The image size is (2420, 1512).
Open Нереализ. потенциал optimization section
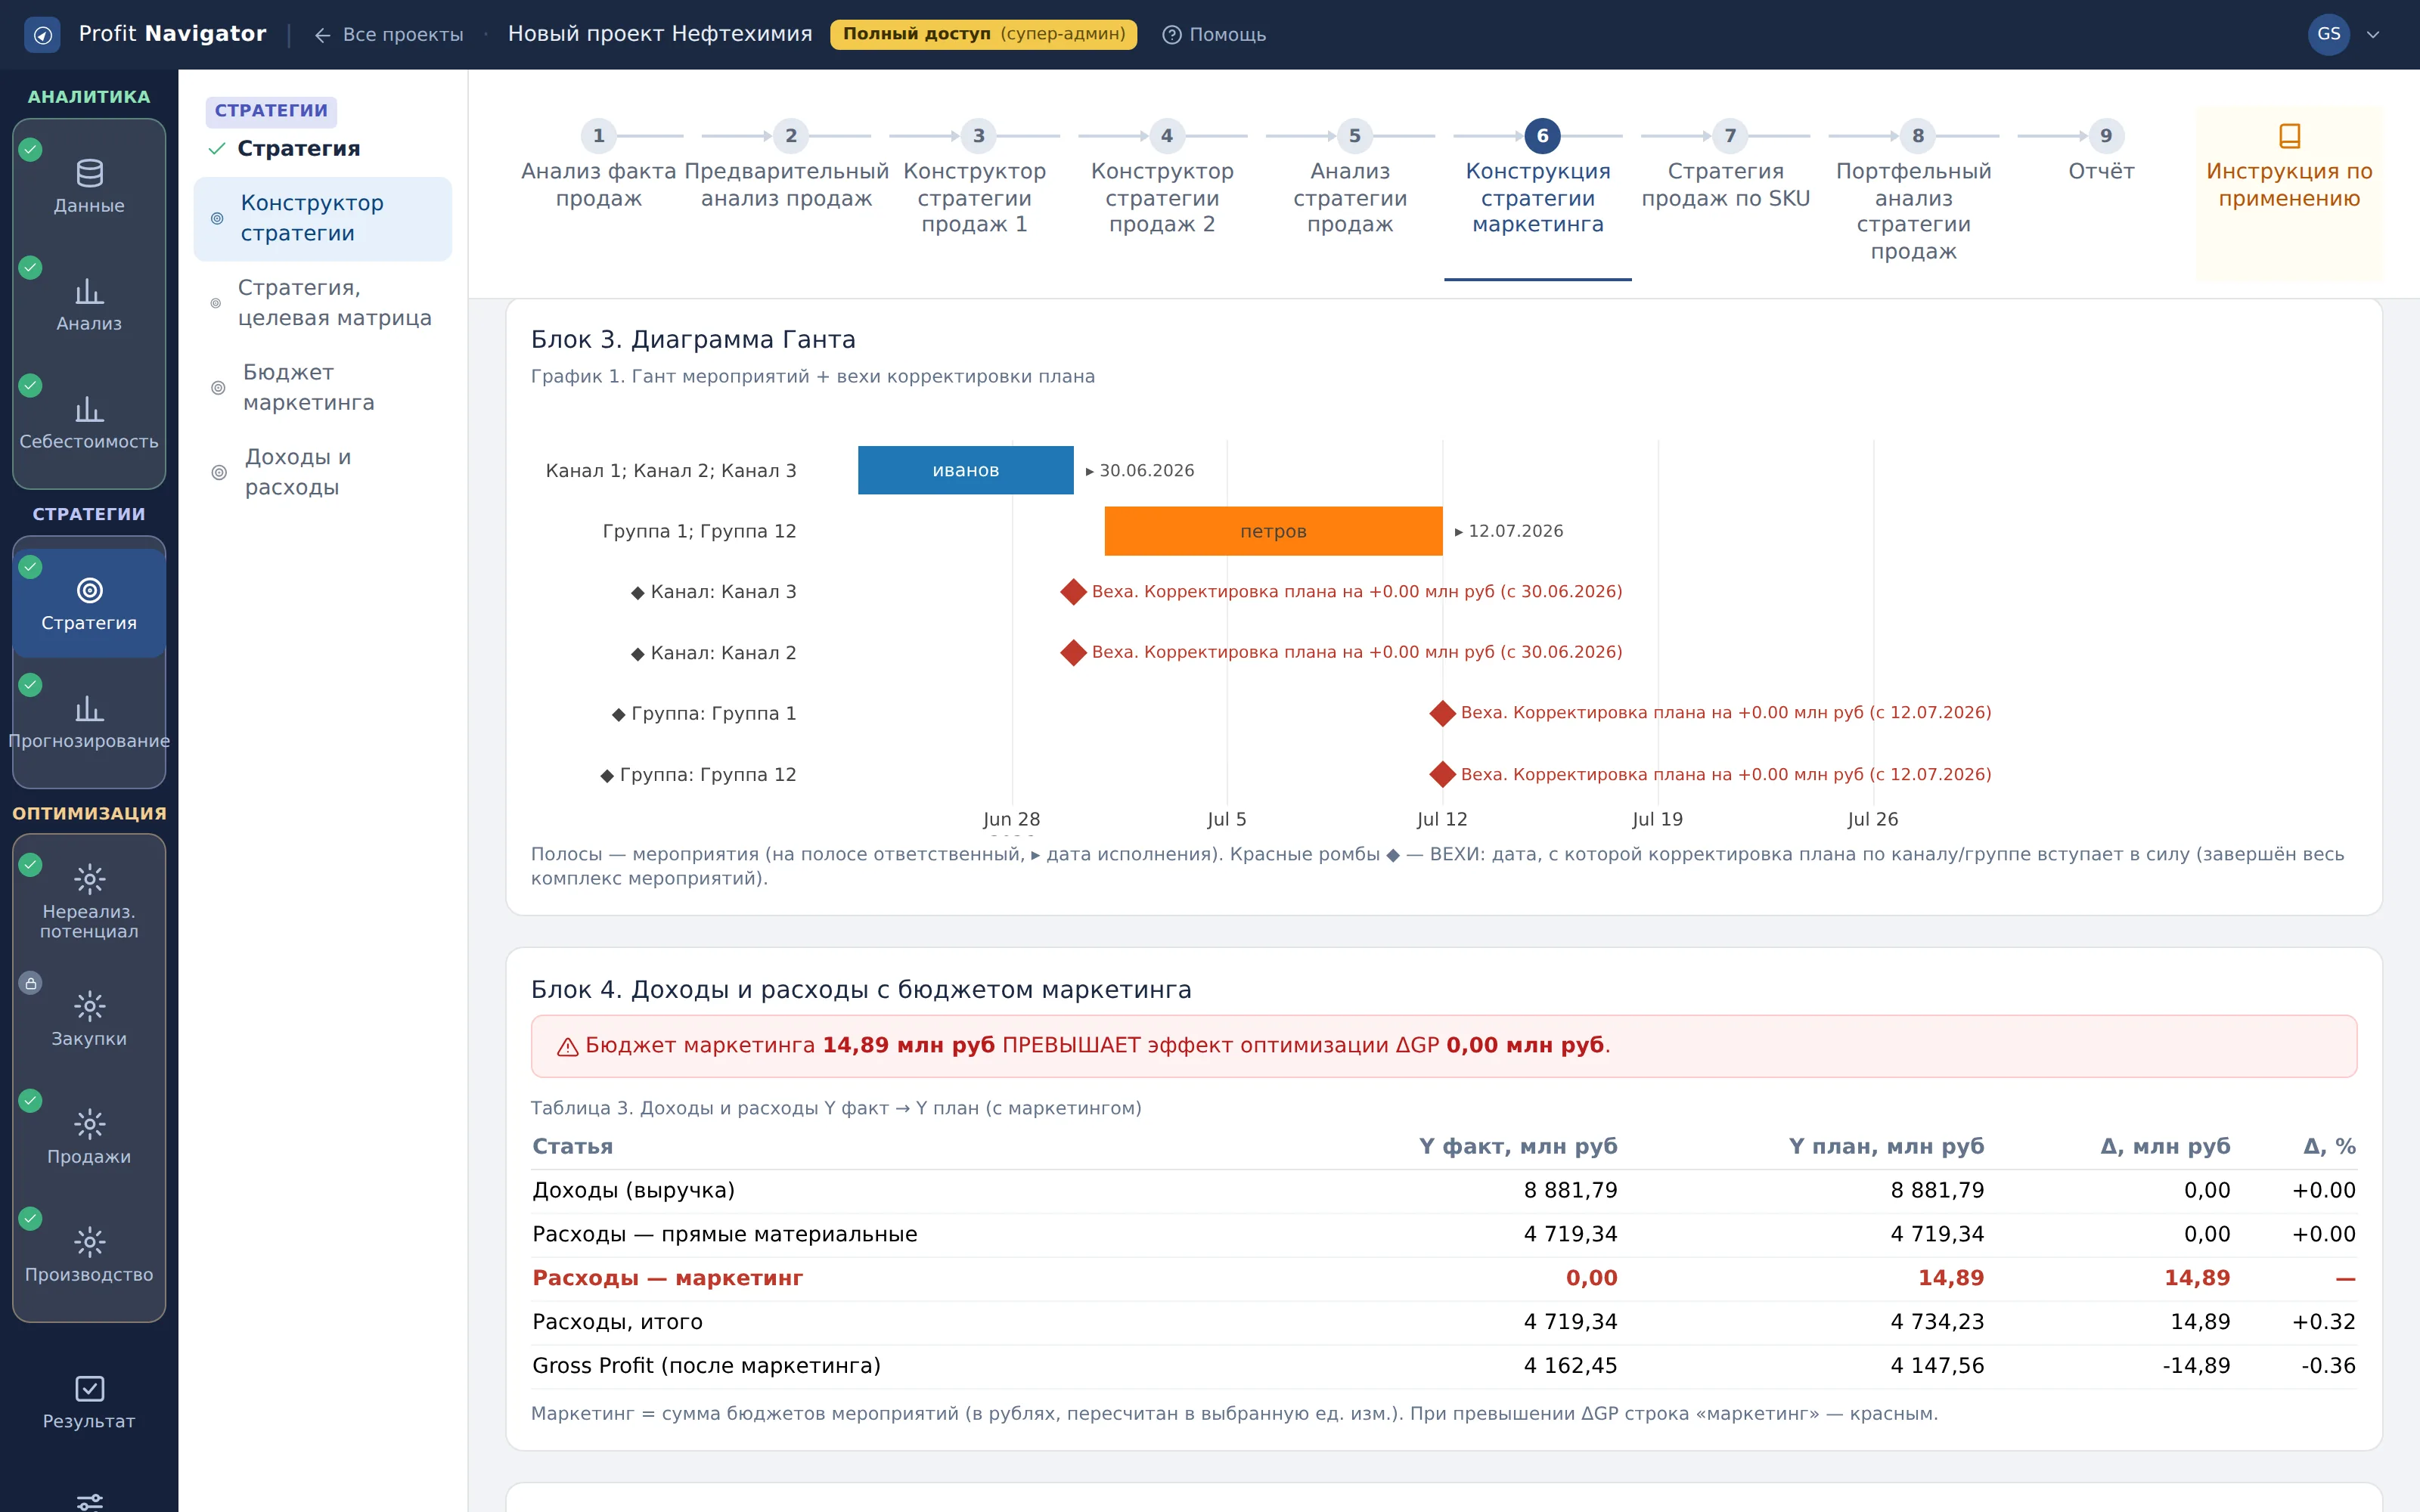89,901
